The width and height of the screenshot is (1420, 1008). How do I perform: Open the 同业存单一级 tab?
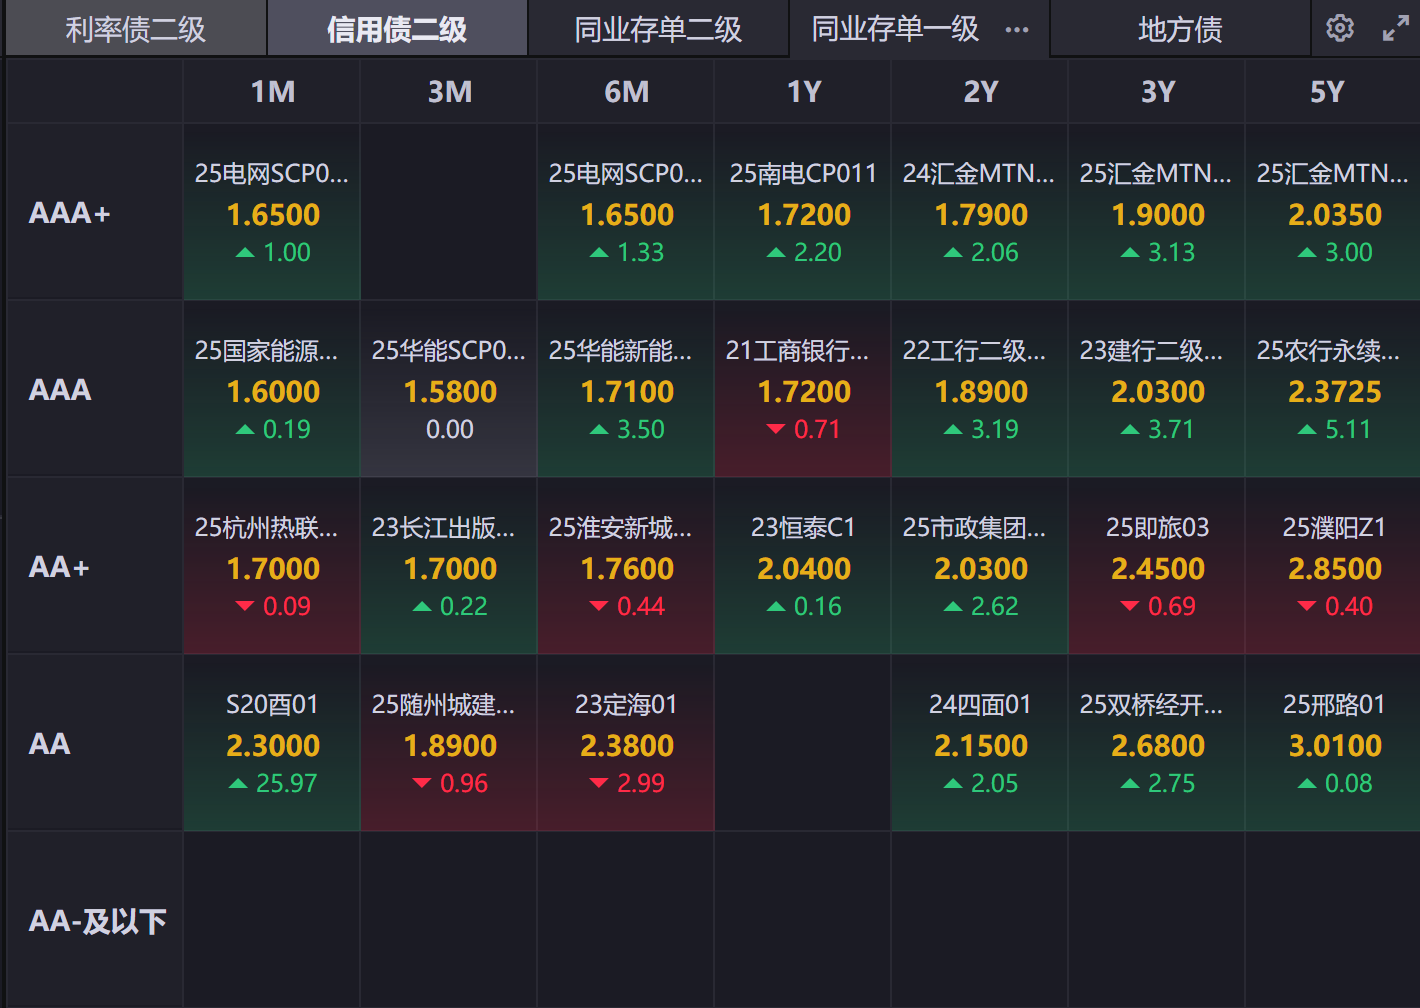click(x=895, y=30)
